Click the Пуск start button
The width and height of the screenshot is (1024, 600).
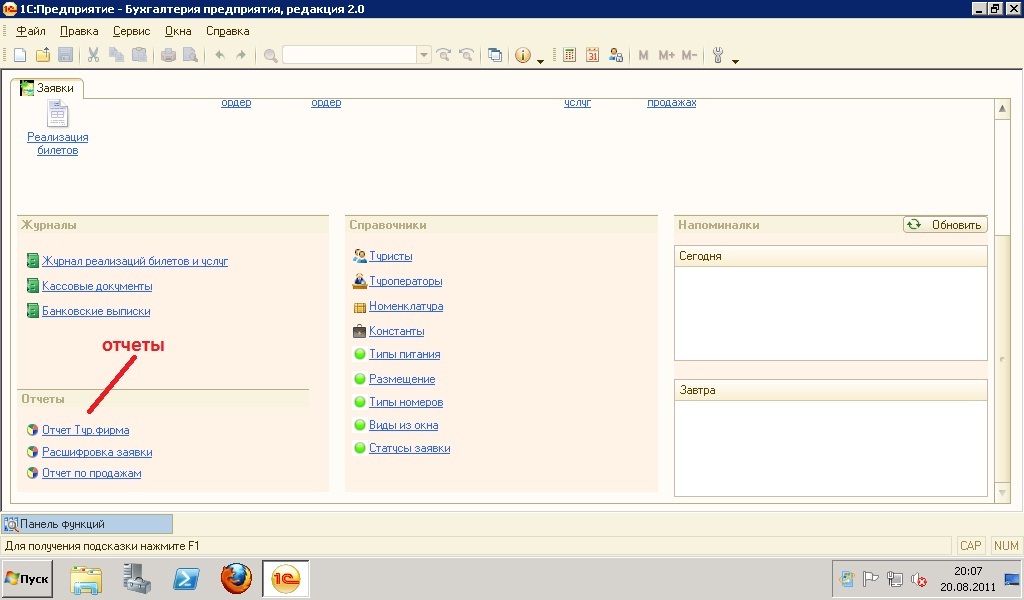click(x=27, y=578)
